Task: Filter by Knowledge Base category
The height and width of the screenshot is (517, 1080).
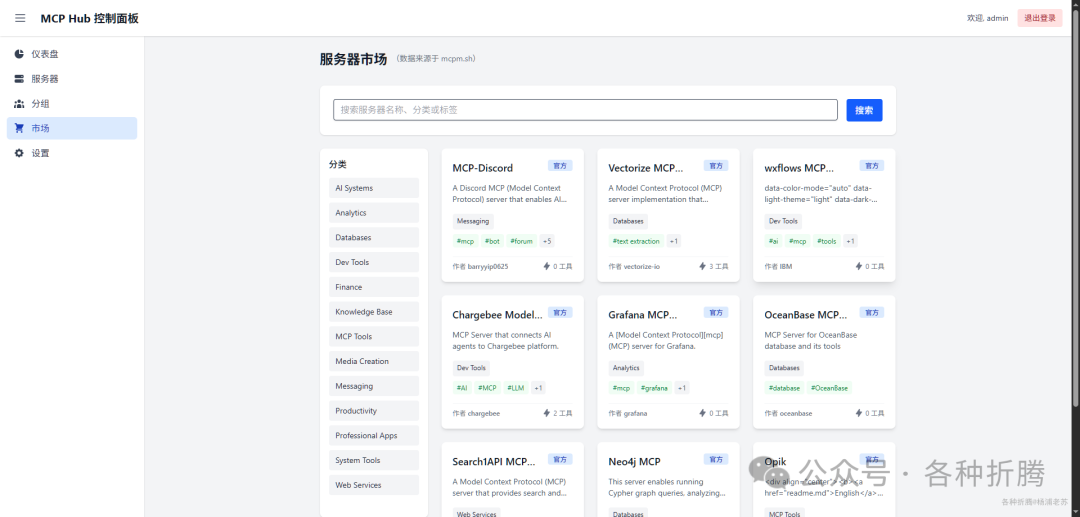Action: click(374, 312)
